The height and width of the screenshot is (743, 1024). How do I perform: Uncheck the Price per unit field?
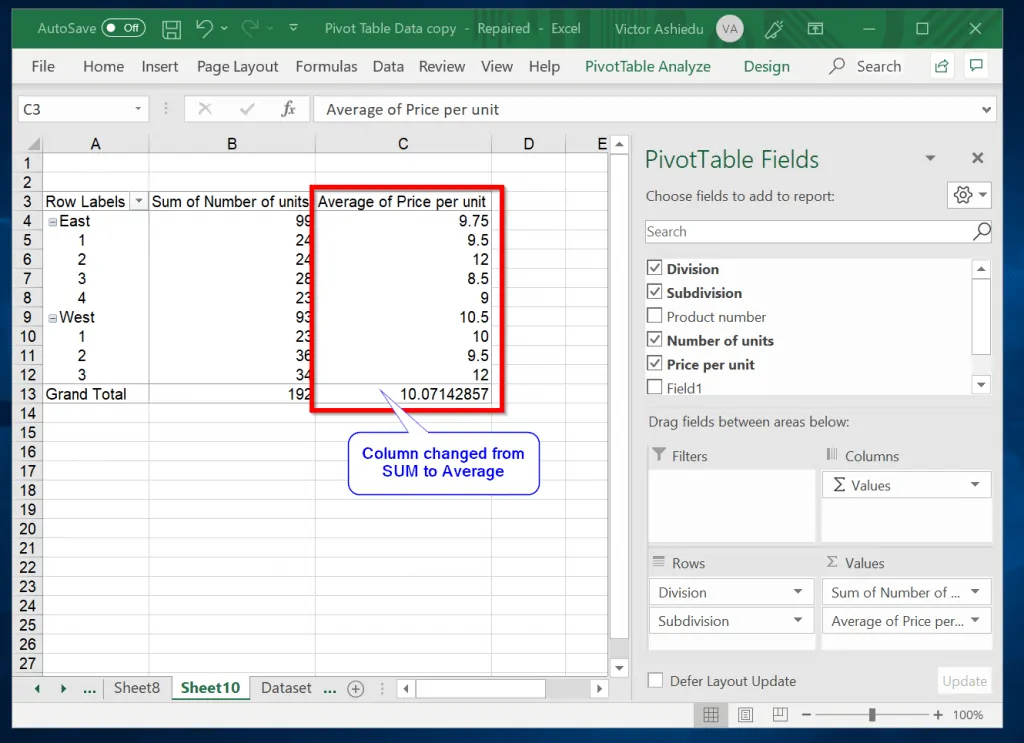tap(654, 363)
